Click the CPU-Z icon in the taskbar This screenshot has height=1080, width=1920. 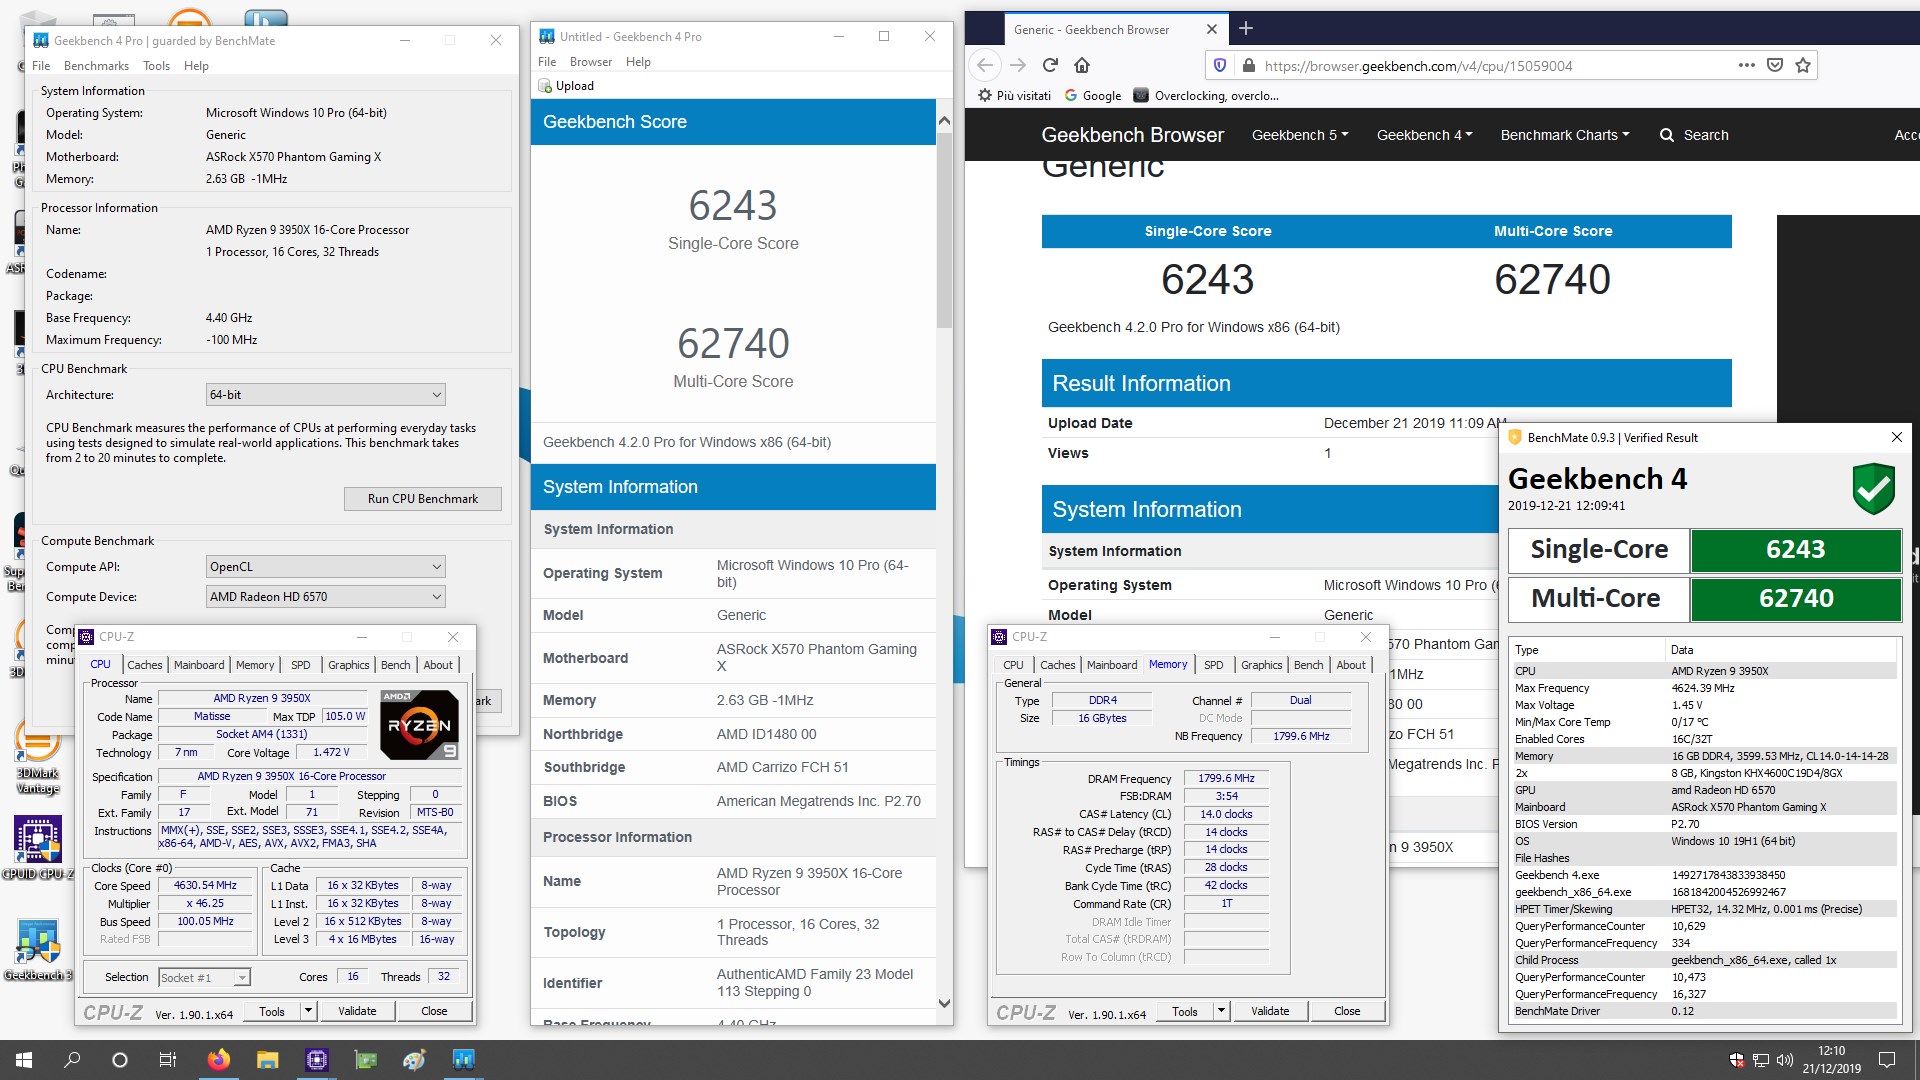coord(317,1060)
